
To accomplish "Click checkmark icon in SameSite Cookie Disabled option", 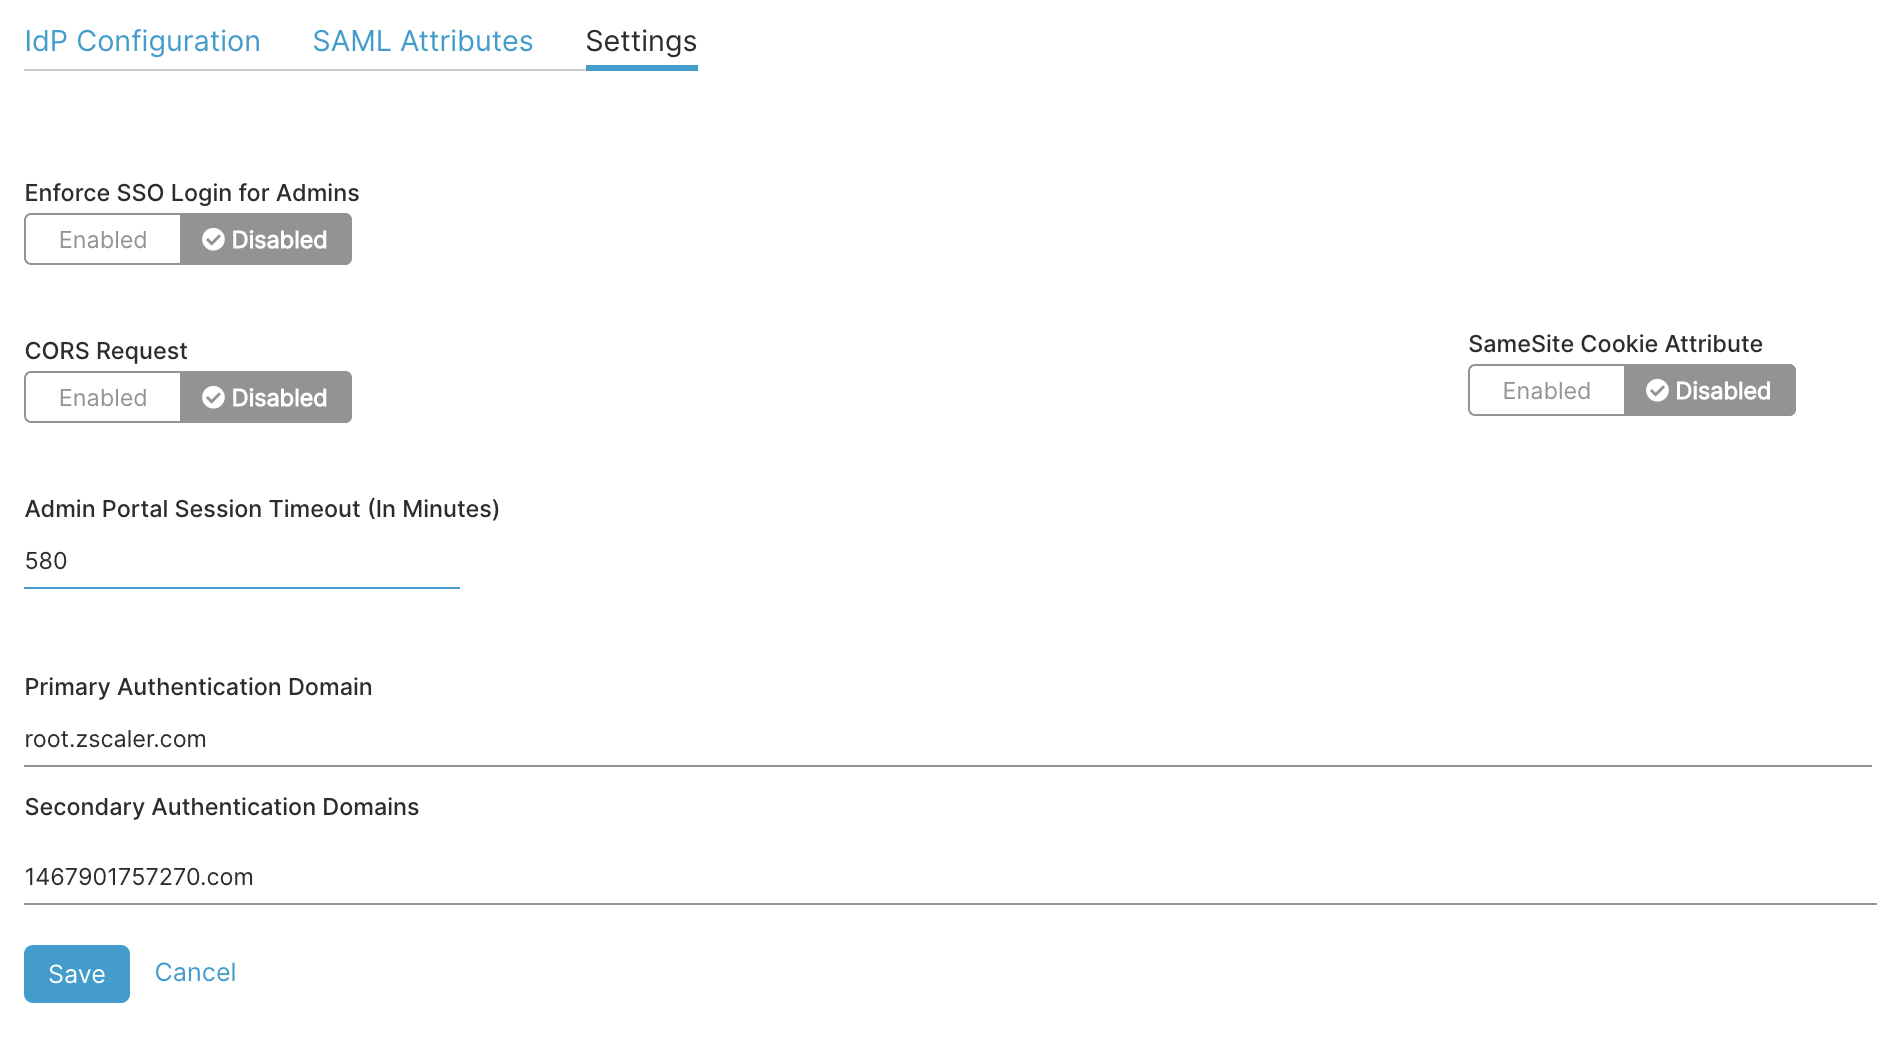I will 1657,391.
